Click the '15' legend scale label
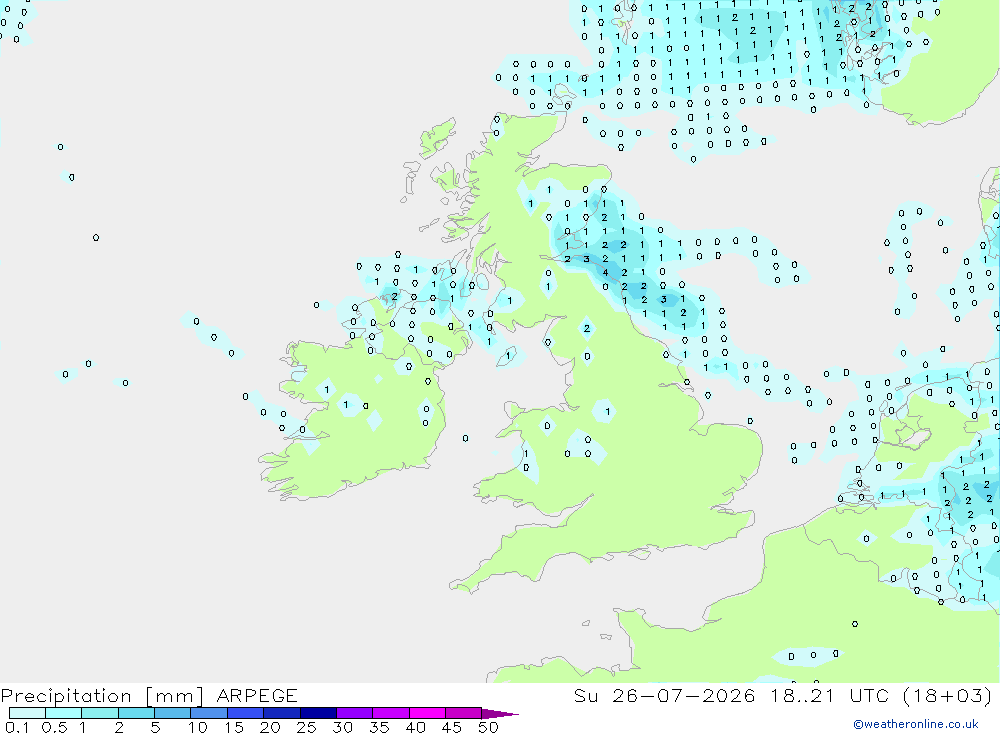Viewport: 1000px width, 733px height. pyautogui.click(x=234, y=727)
